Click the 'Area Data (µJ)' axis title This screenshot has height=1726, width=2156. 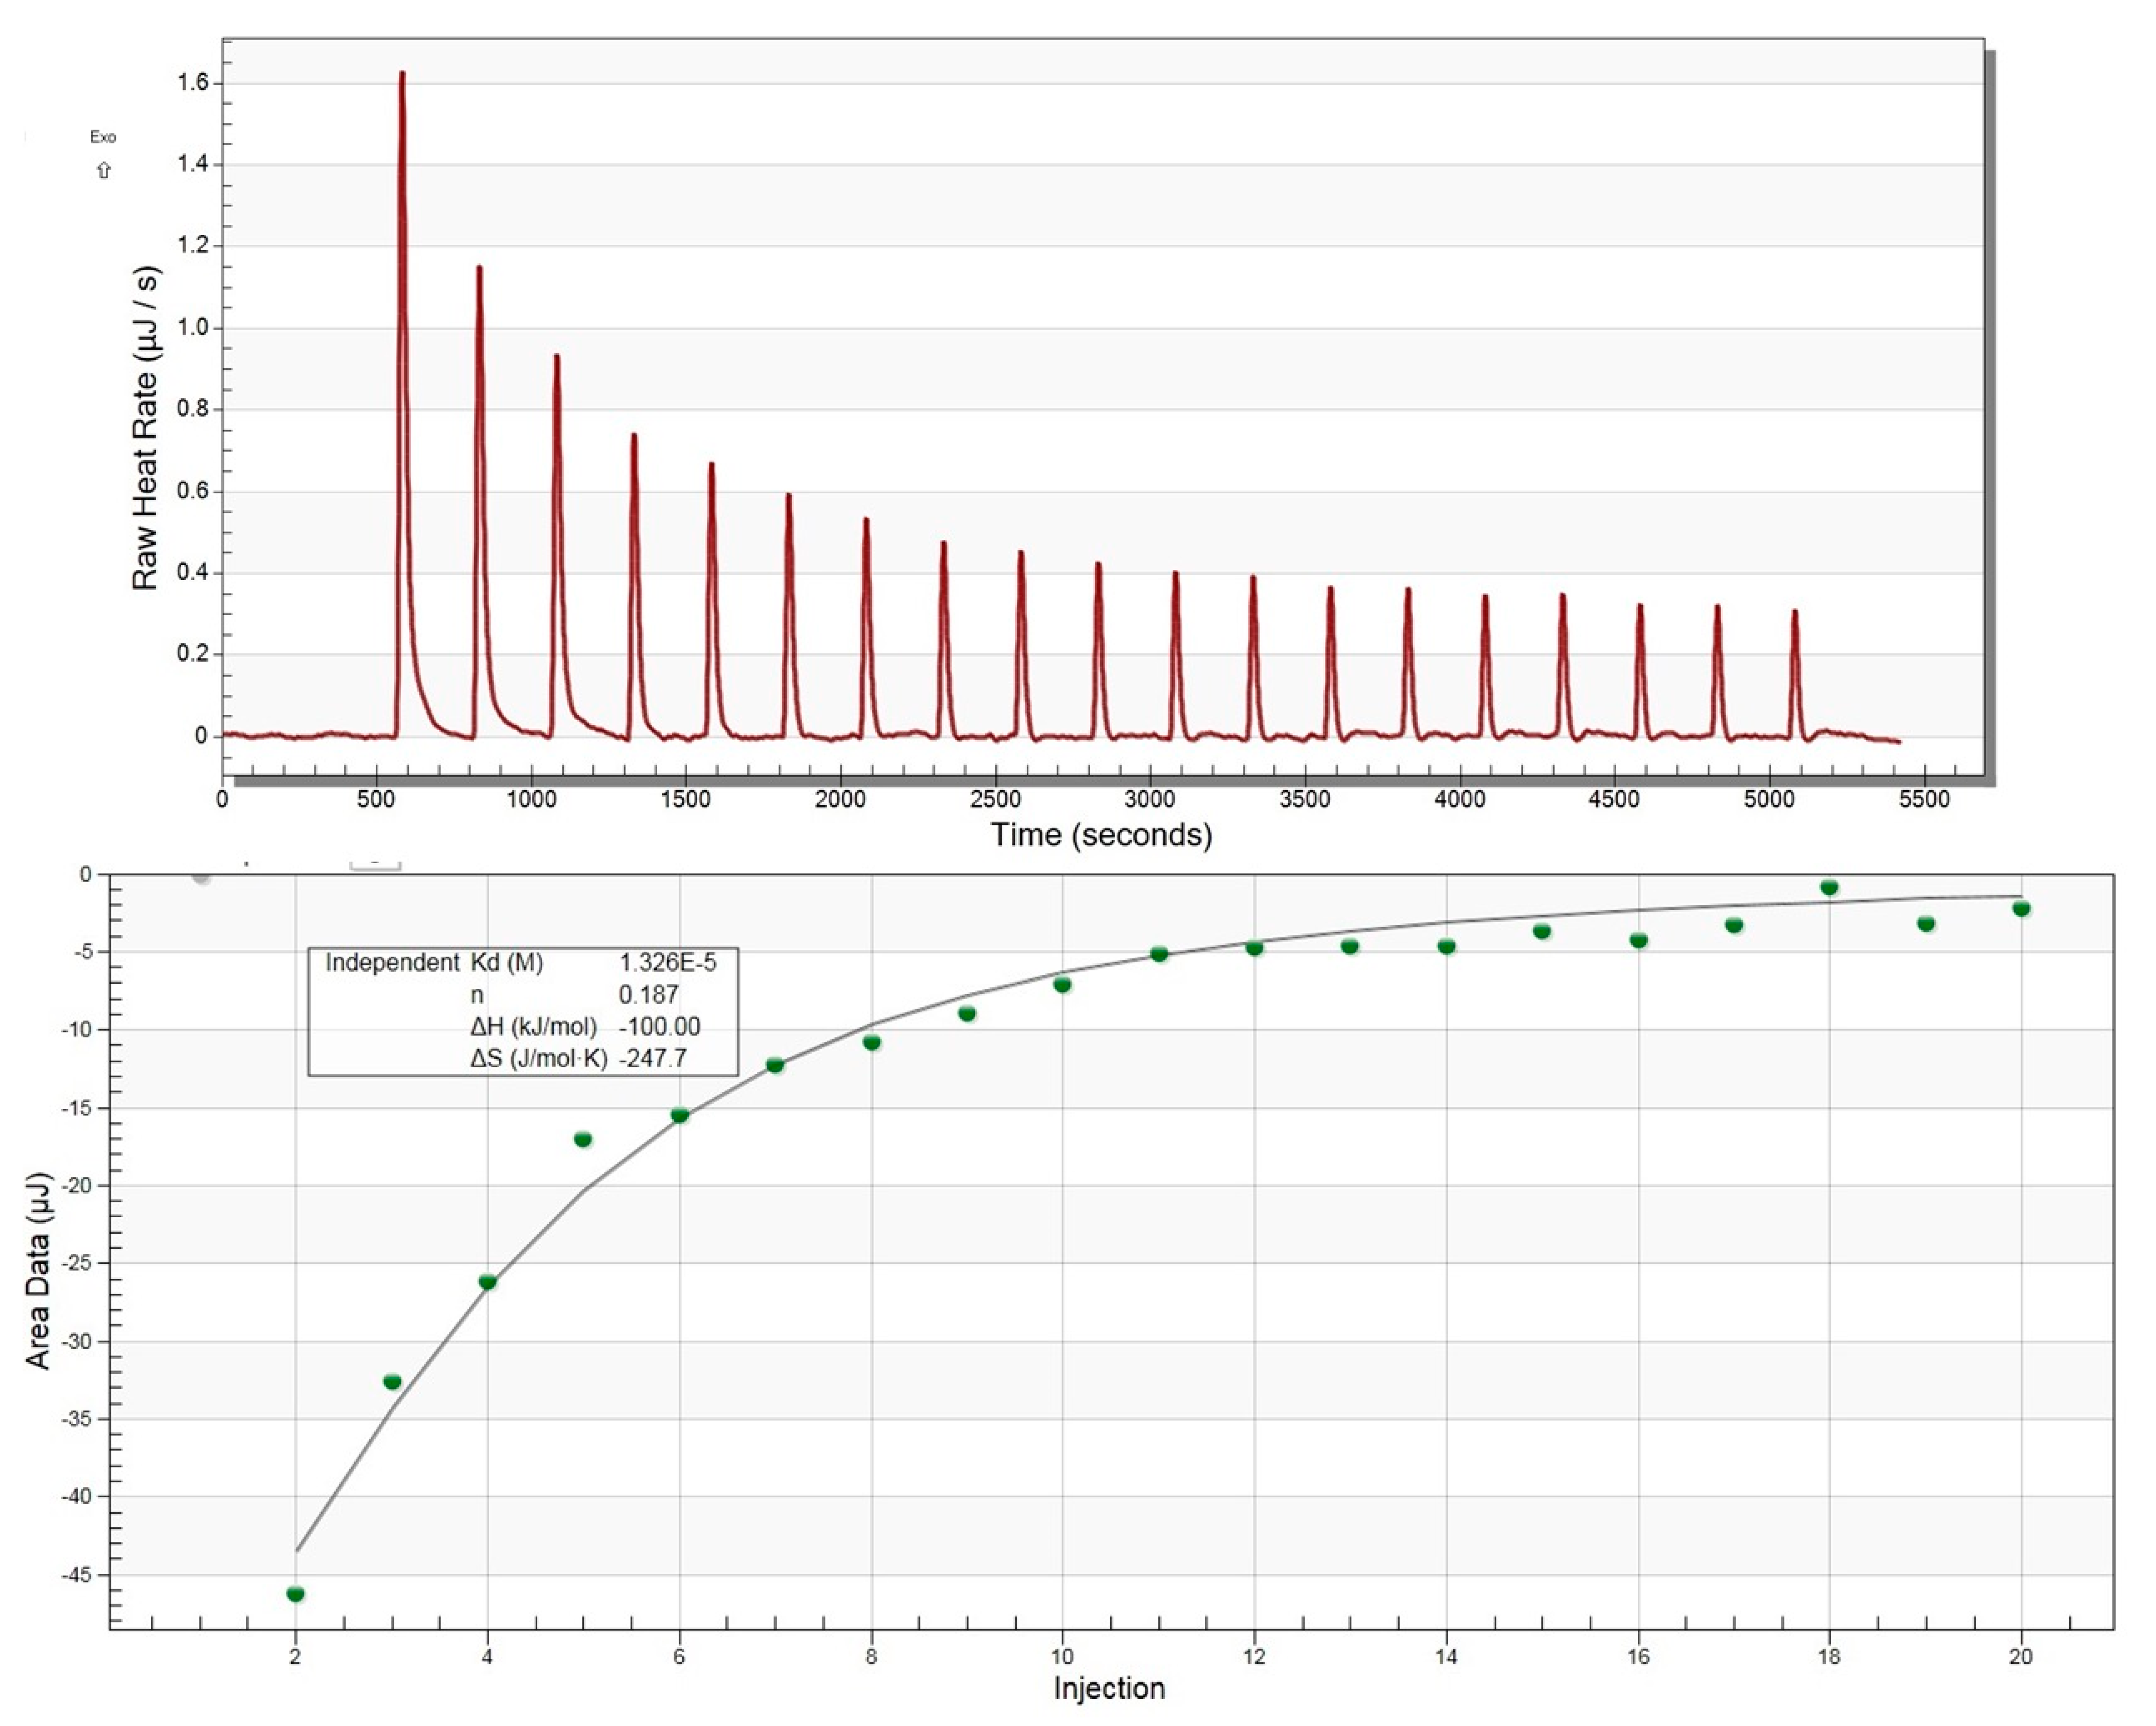(x=38, y=1271)
